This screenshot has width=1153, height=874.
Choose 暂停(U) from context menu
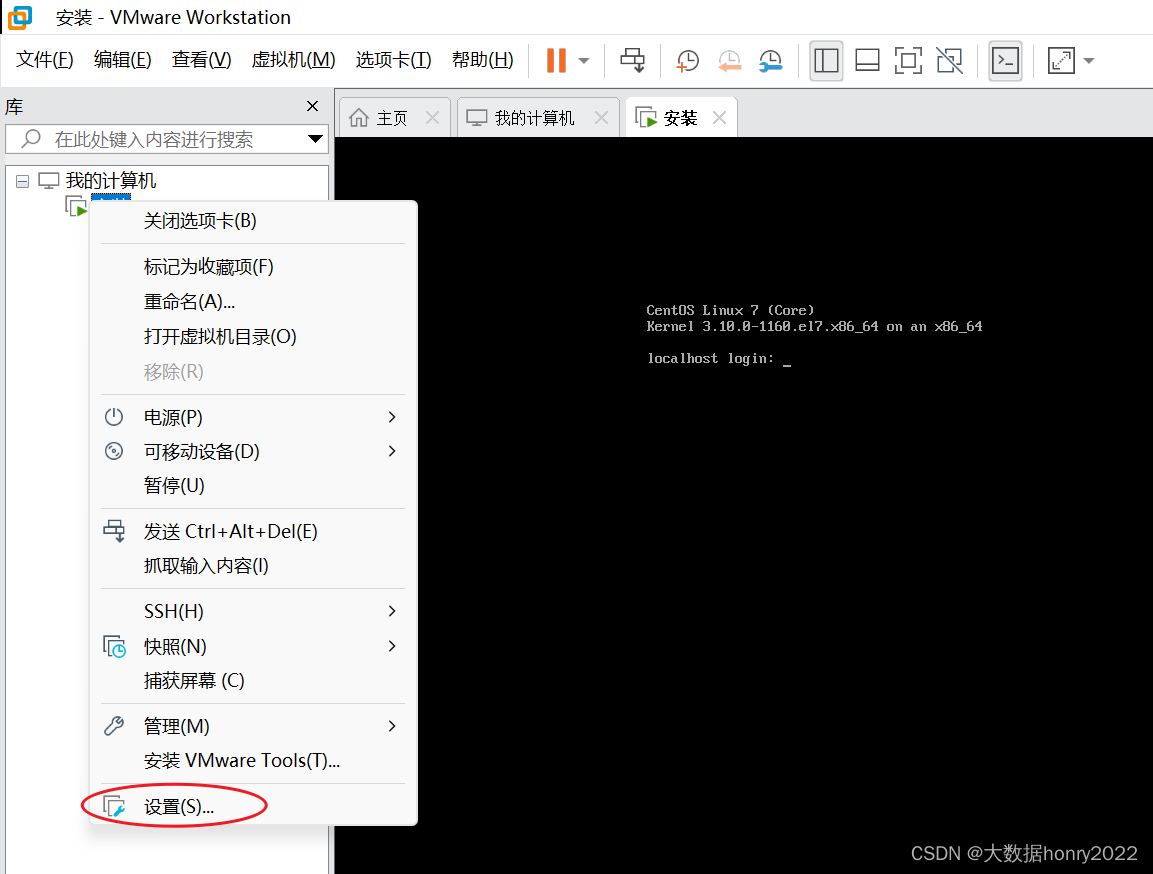click(x=253, y=486)
